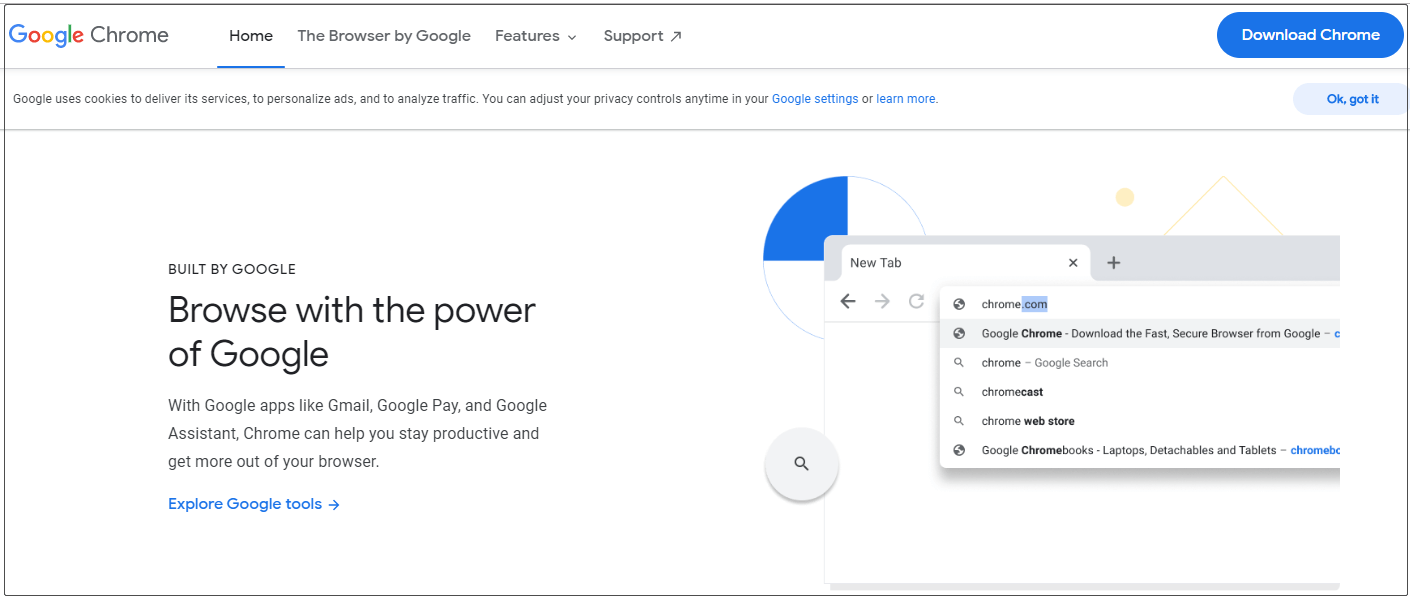Dismiss cookie notice with Ok, got it
The height and width of the screenshot is (599, 1410).
(1352, 99)
